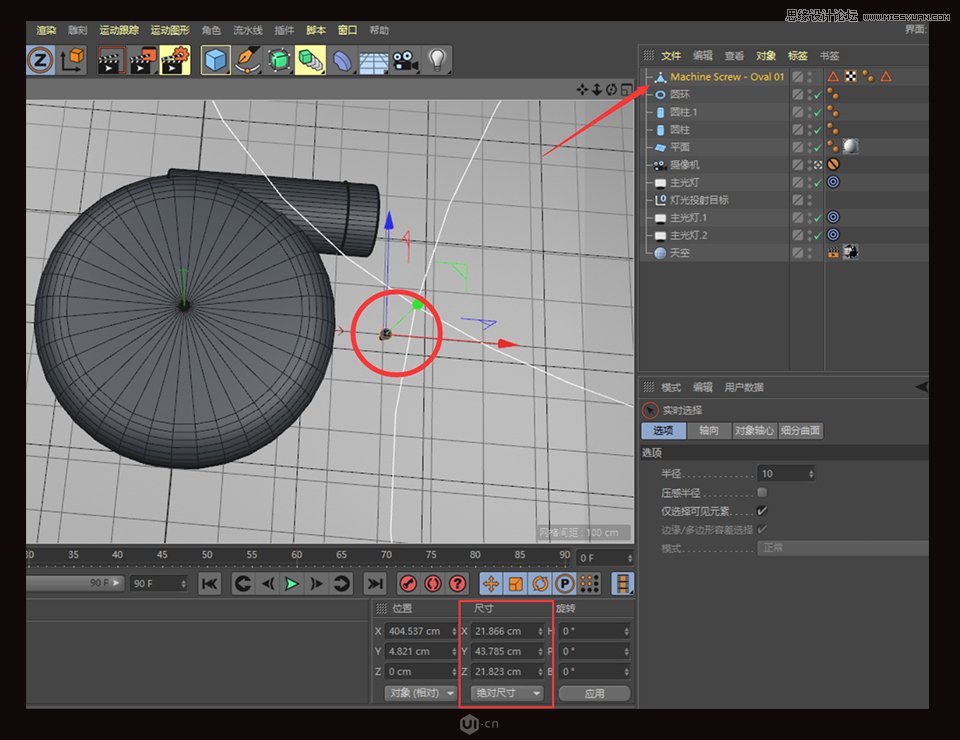Image resolution: width=960 pixels, height=740 pixels.
Task: Click the floor/plane icon in the toolbar
Action: coord(373,60)
